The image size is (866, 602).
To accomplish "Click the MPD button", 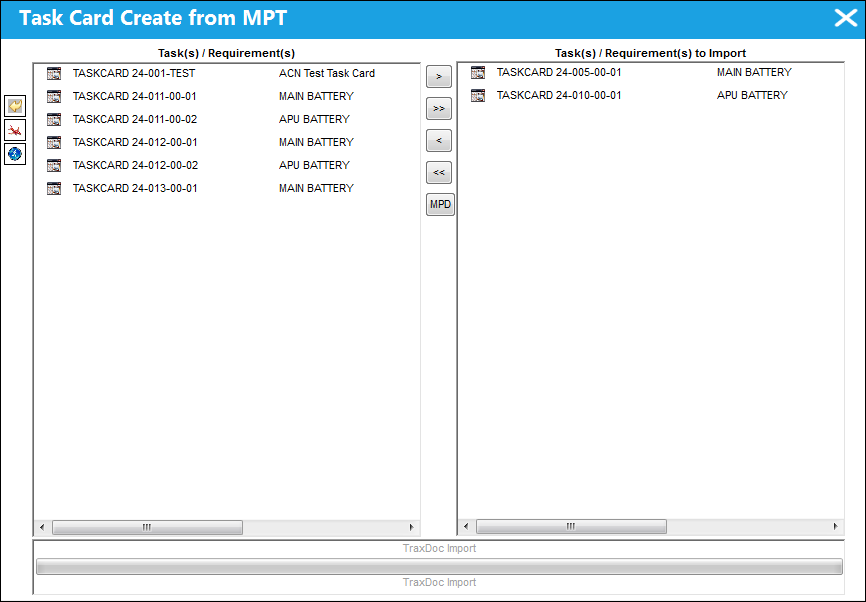I will coord(440,204).
